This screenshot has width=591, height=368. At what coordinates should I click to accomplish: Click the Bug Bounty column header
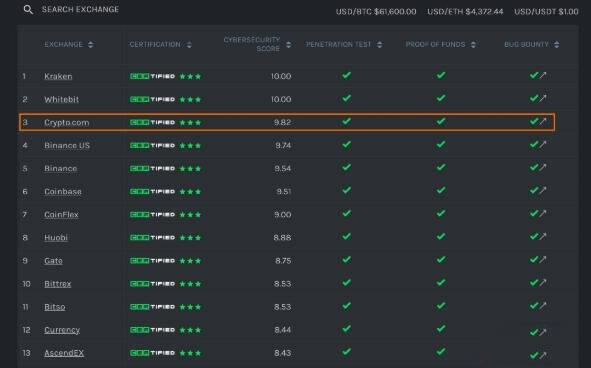526,44
